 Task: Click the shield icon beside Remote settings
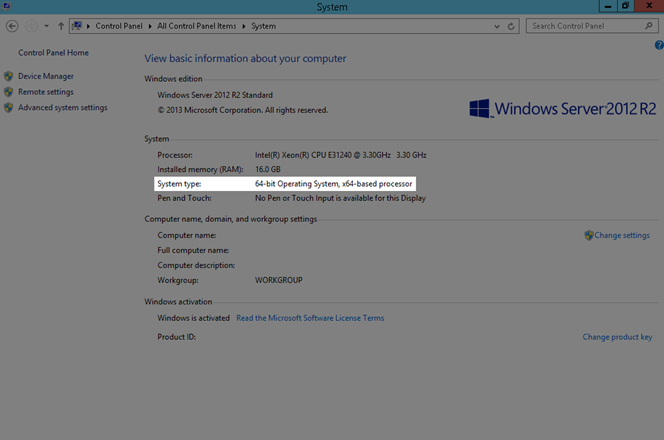pyautogui.click(x=8, y=92)
